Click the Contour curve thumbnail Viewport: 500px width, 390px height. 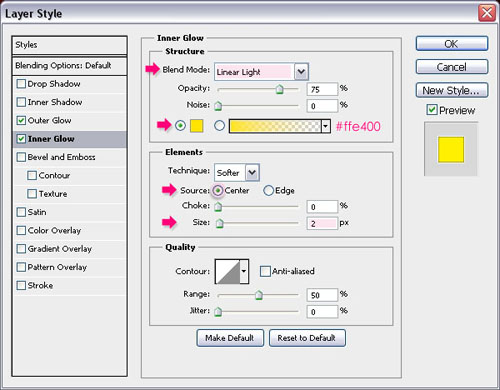click(x=228, y=271)
